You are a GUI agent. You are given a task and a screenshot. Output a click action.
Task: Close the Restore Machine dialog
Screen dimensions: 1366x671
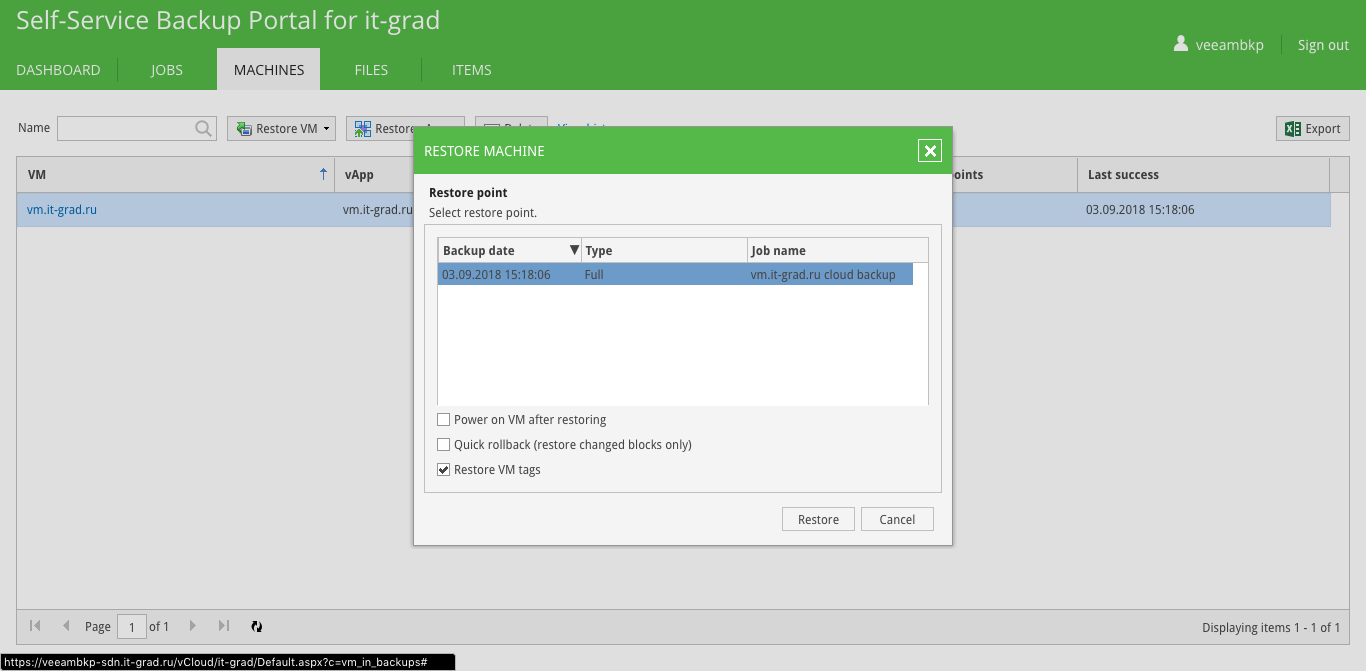pyautogui.click(x=930, y=151)
